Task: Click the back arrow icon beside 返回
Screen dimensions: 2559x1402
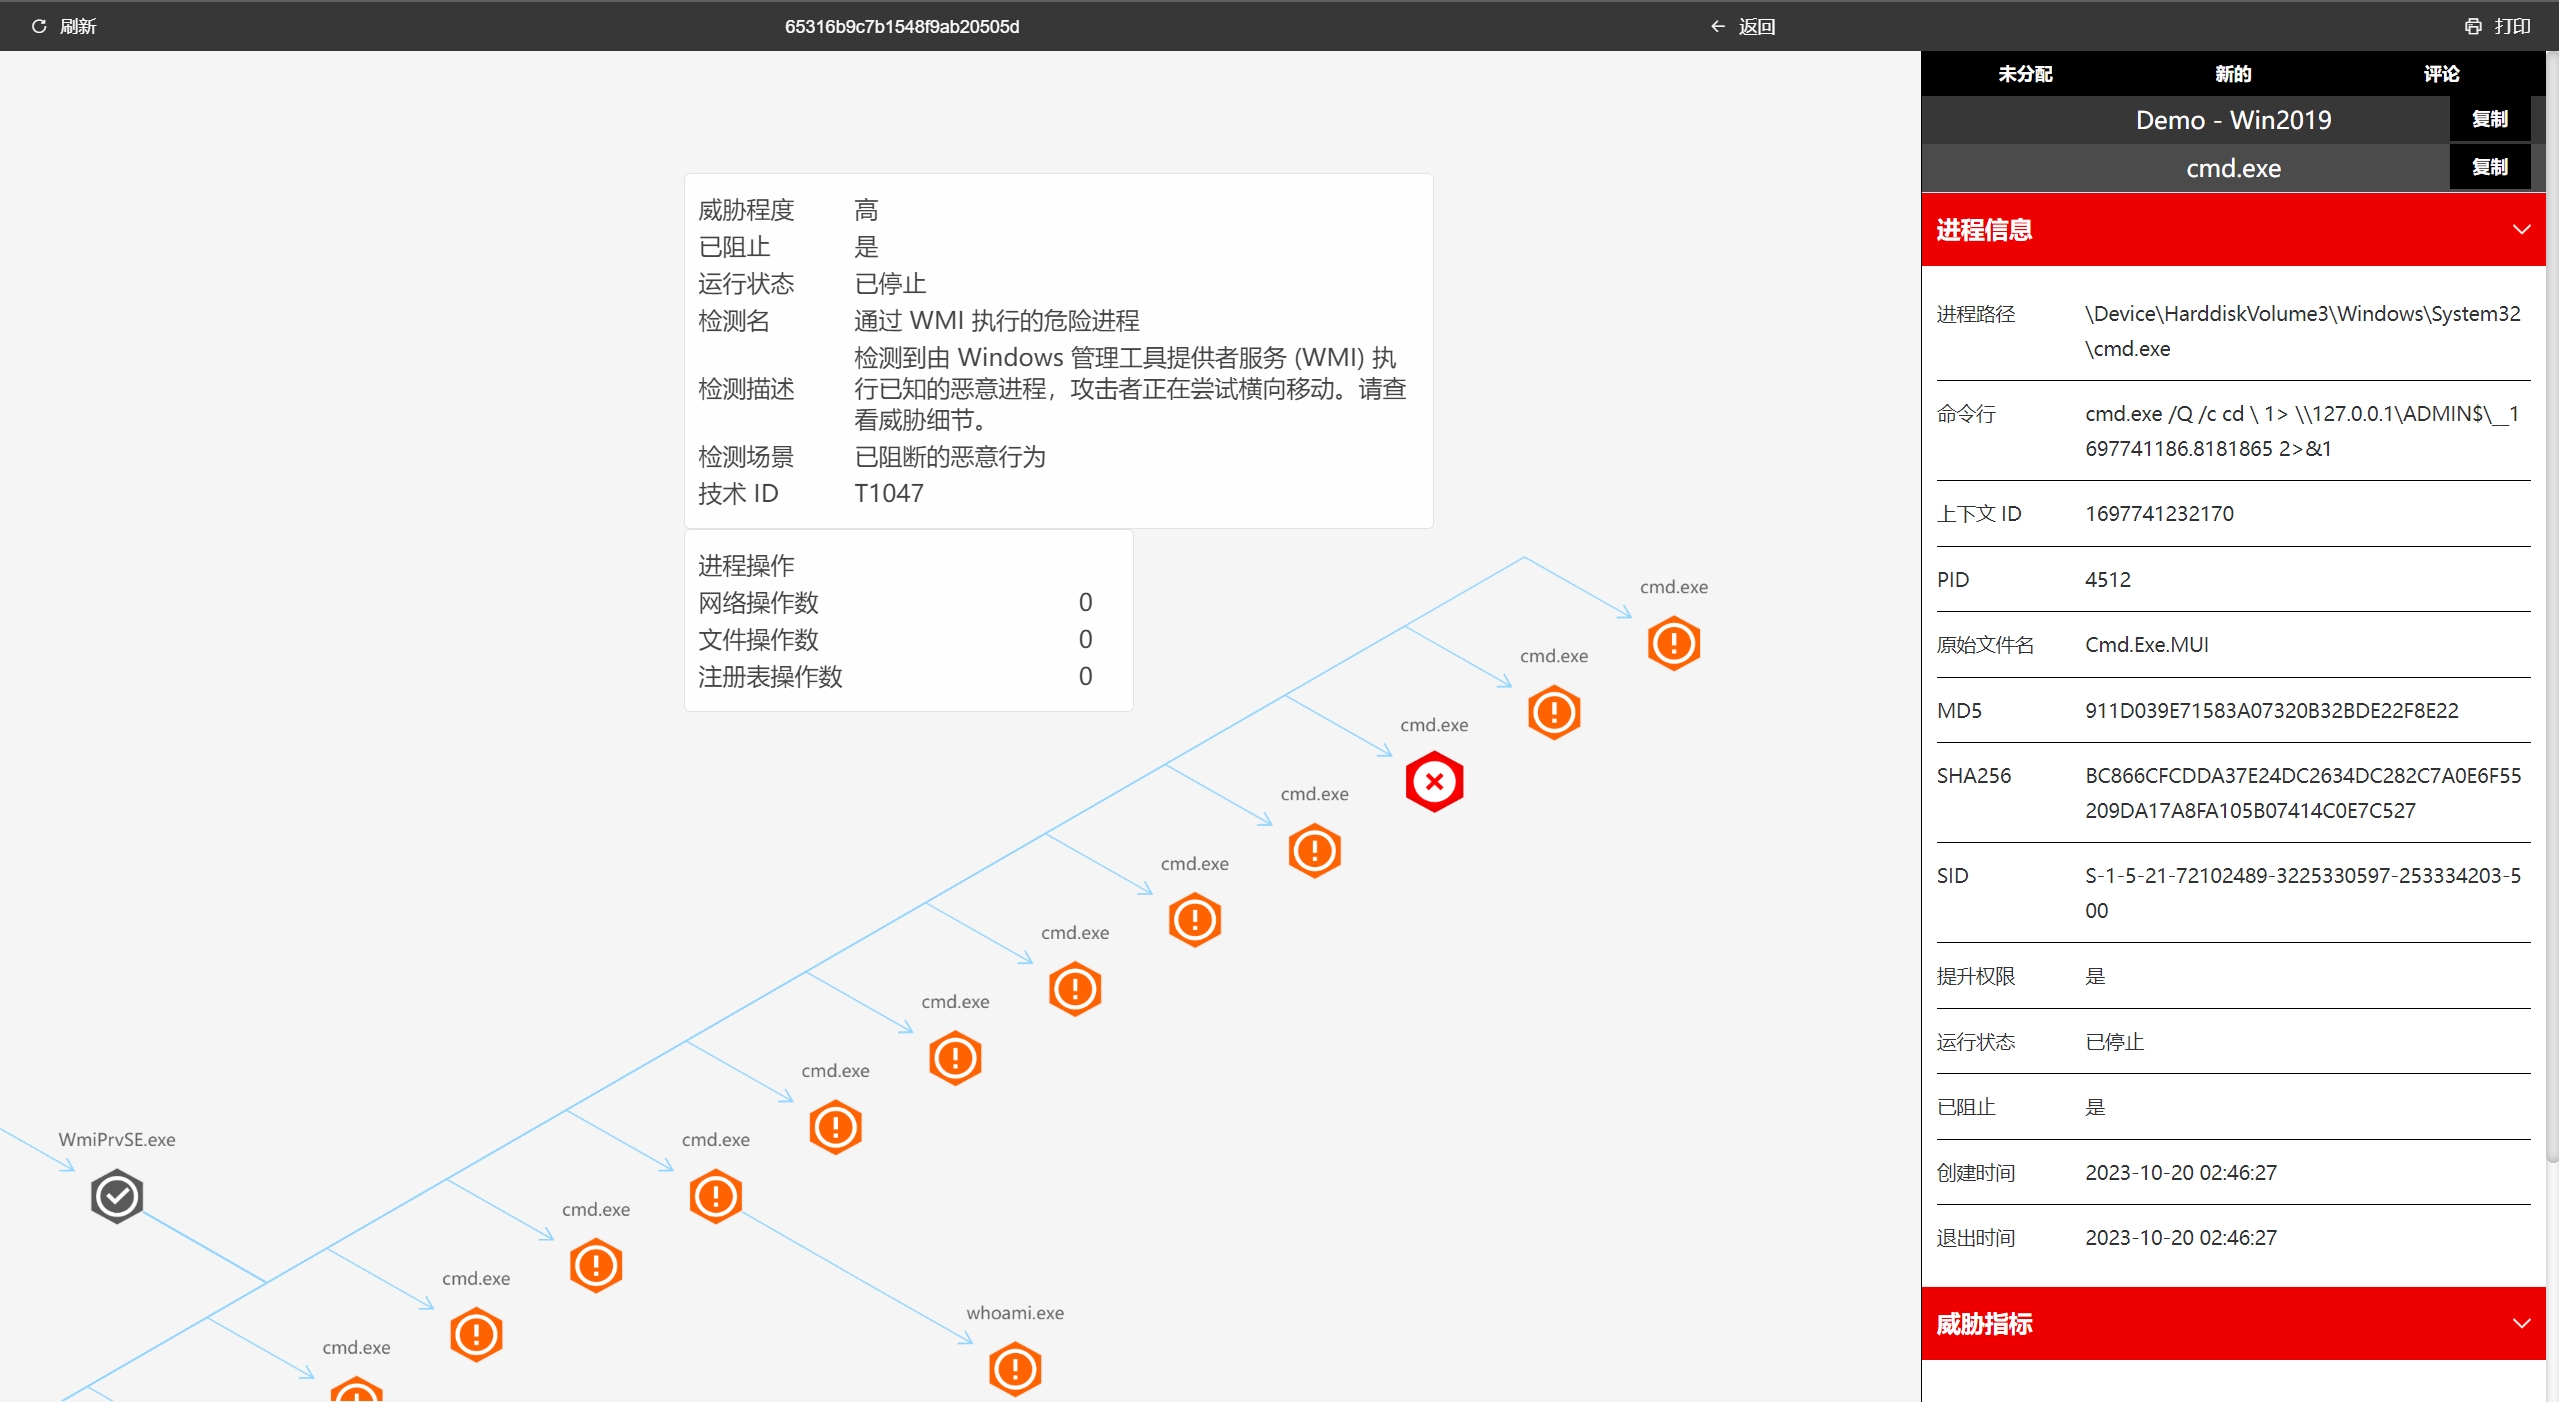Action: (x=1717, y=26)
